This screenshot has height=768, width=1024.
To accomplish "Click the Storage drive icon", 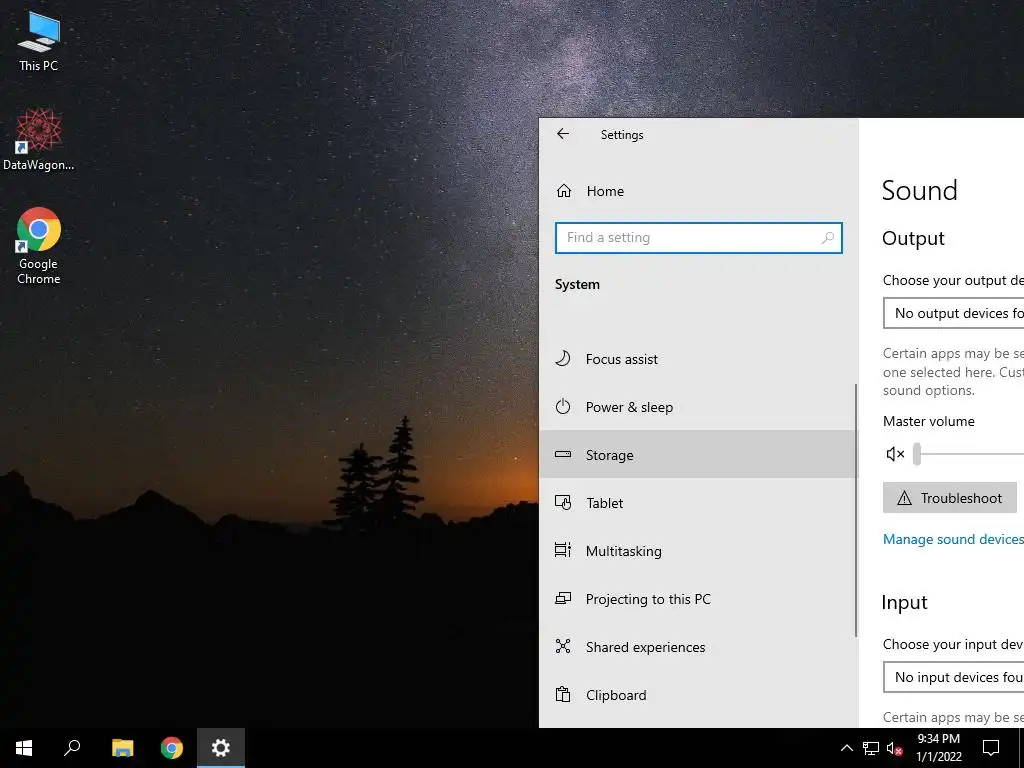I will (563, 454).
